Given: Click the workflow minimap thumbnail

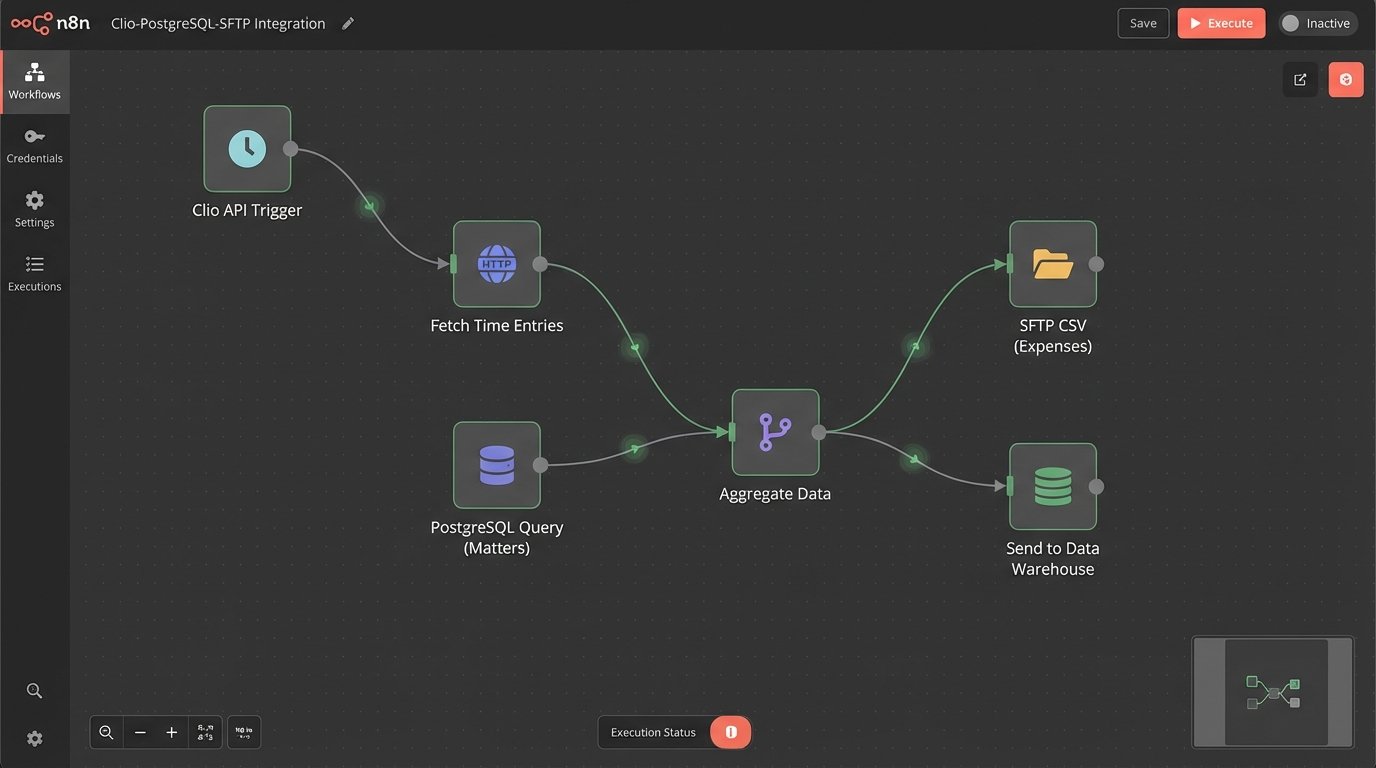Looking at the screenshot, I should point(1273,692).
